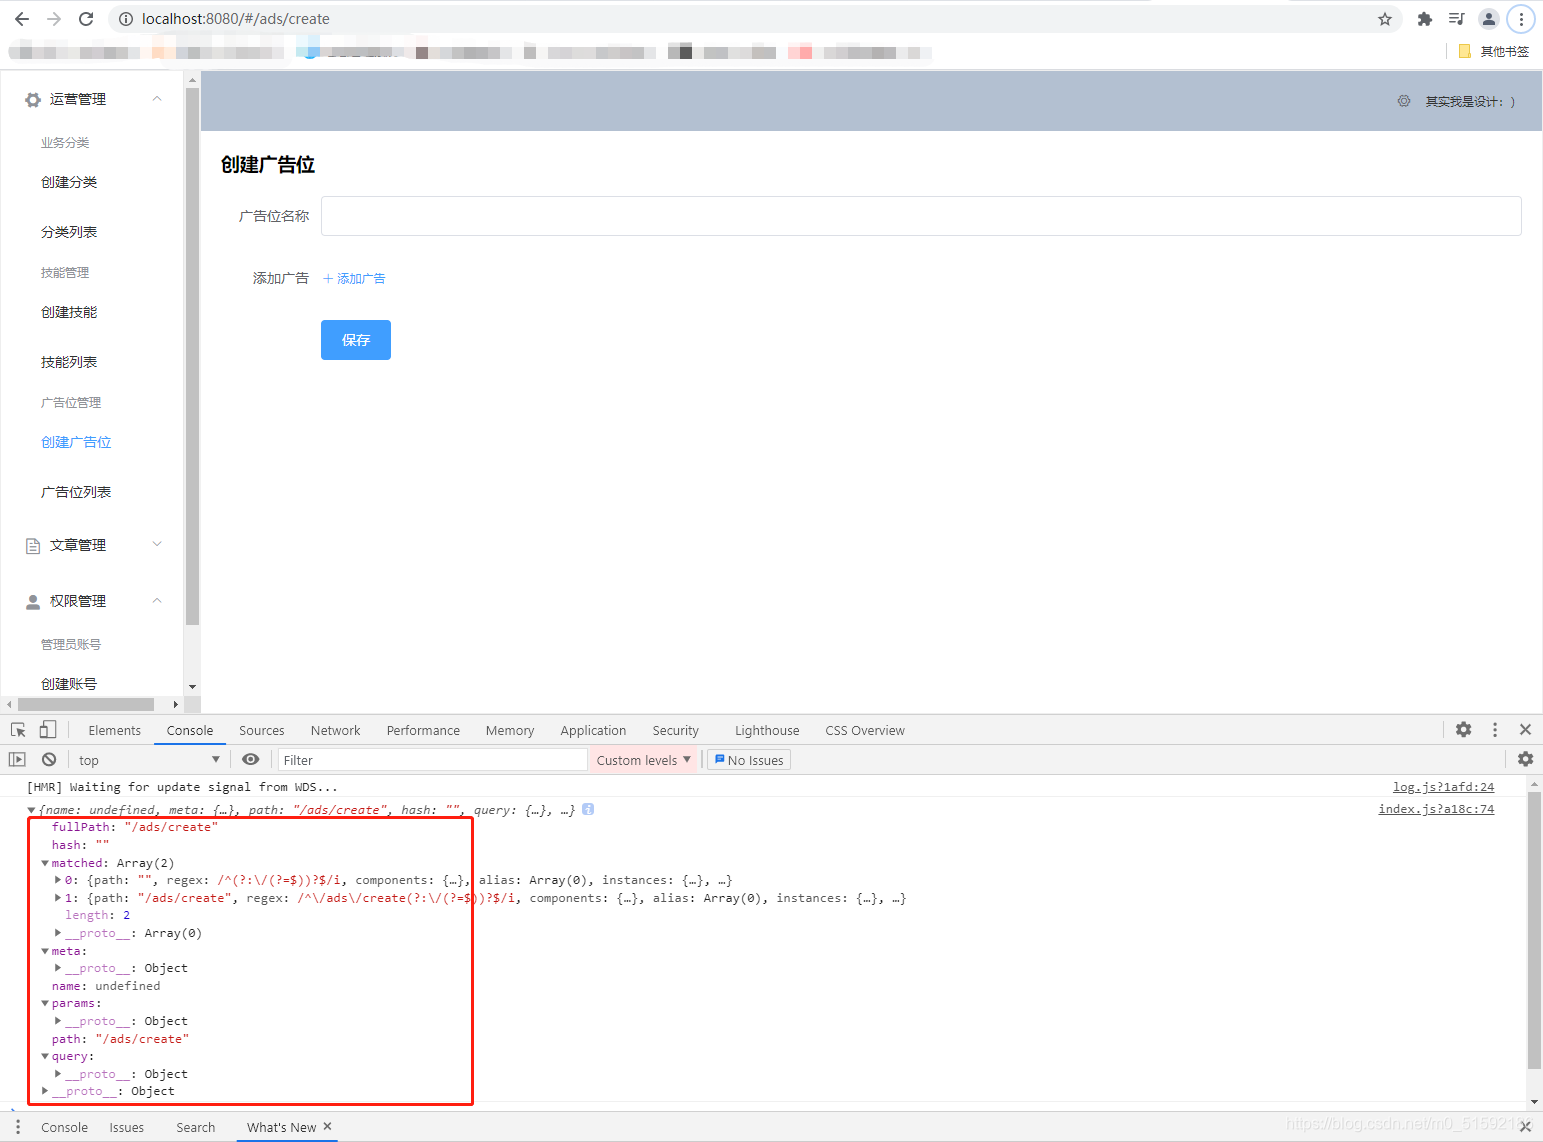Reload the page with the refresh icon
The height and width of the screenshot is (1142, 1543).
tap(86, 19)
